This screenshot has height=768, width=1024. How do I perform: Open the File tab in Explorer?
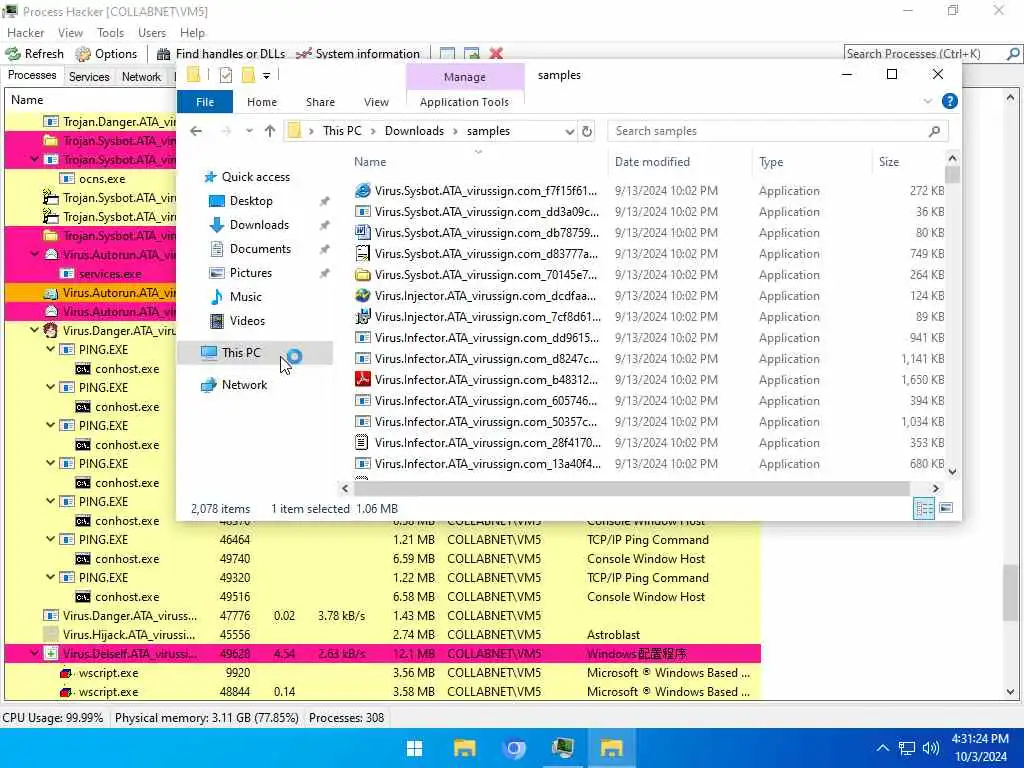(x=205, y=102)
